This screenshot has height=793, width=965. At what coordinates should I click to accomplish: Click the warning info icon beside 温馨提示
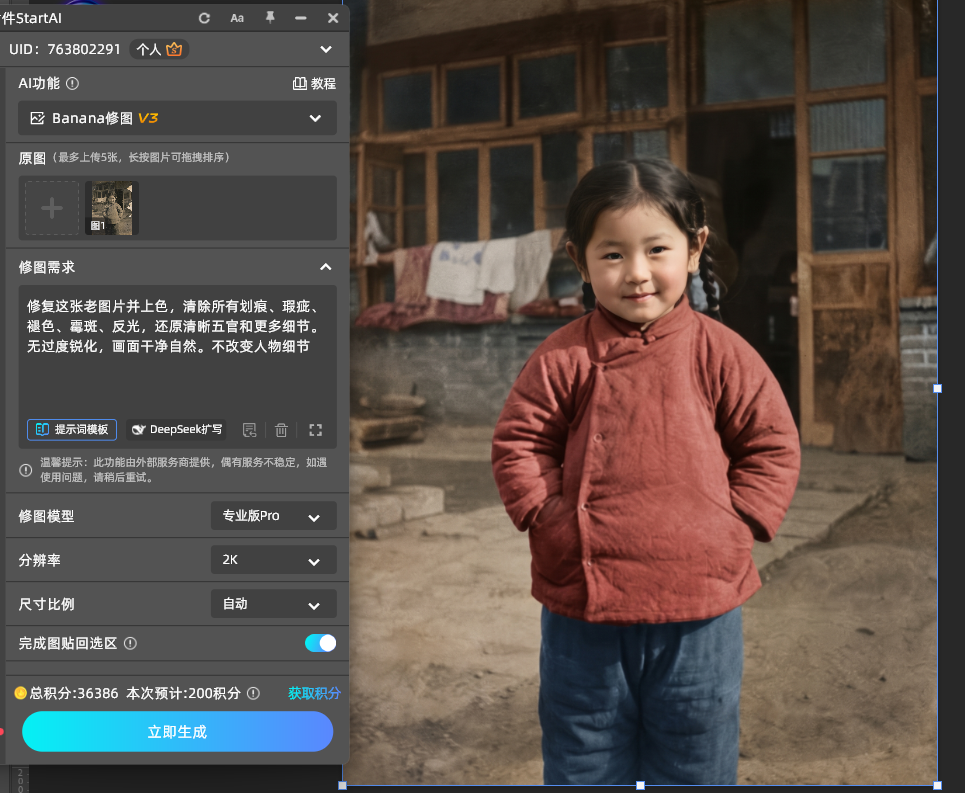[x=25, y=470]
